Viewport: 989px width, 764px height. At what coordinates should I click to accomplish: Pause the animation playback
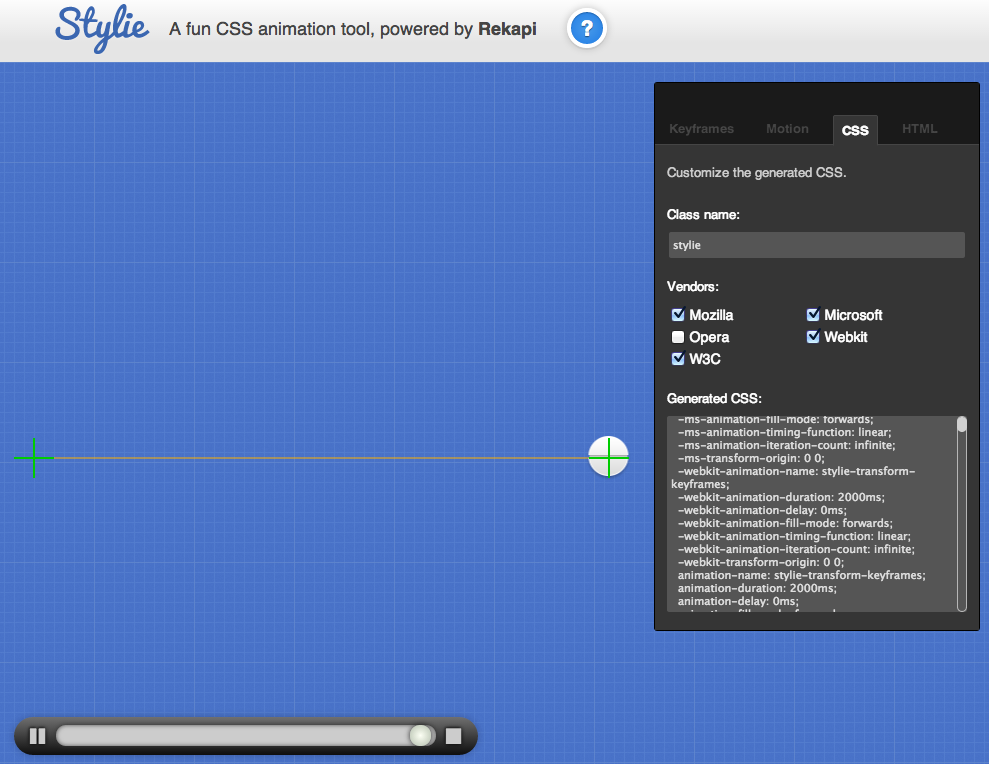click(x=38, y=736)
